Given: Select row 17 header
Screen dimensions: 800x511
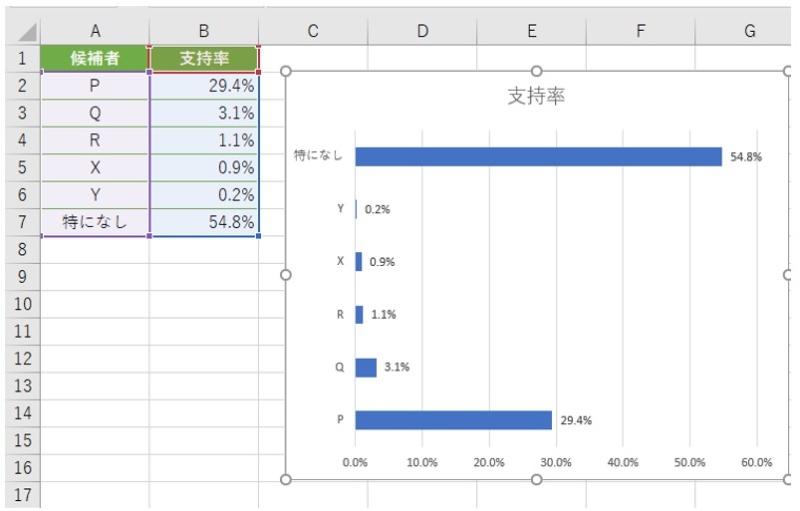Looking at the screenshot, I should (20, 495).
